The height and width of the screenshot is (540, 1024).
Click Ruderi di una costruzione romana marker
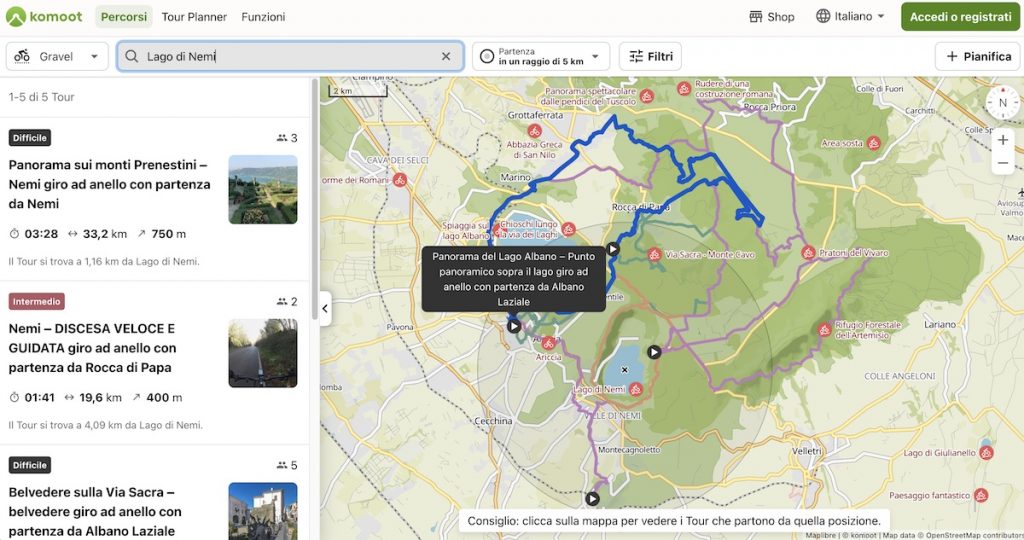pos(684,89)
